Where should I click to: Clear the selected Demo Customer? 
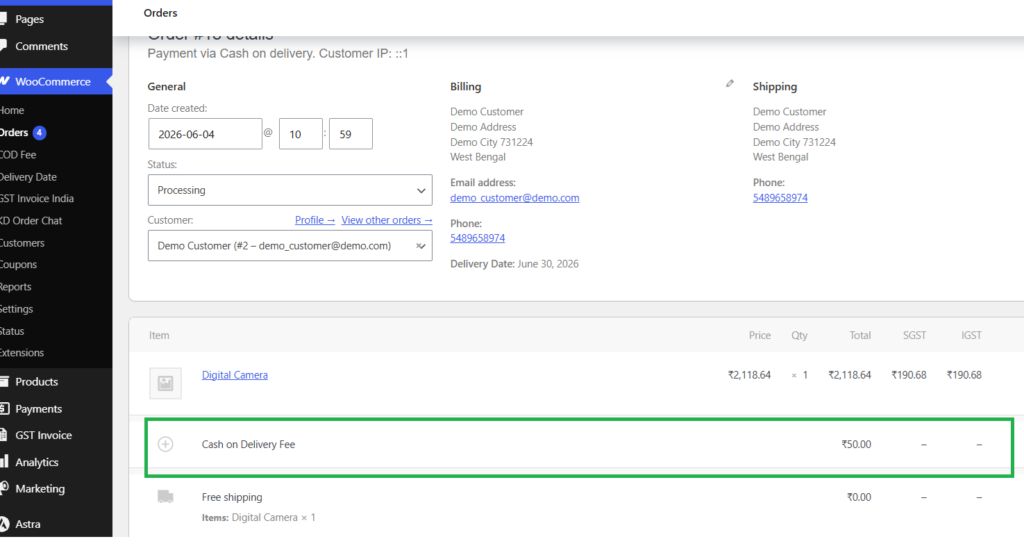419,246
